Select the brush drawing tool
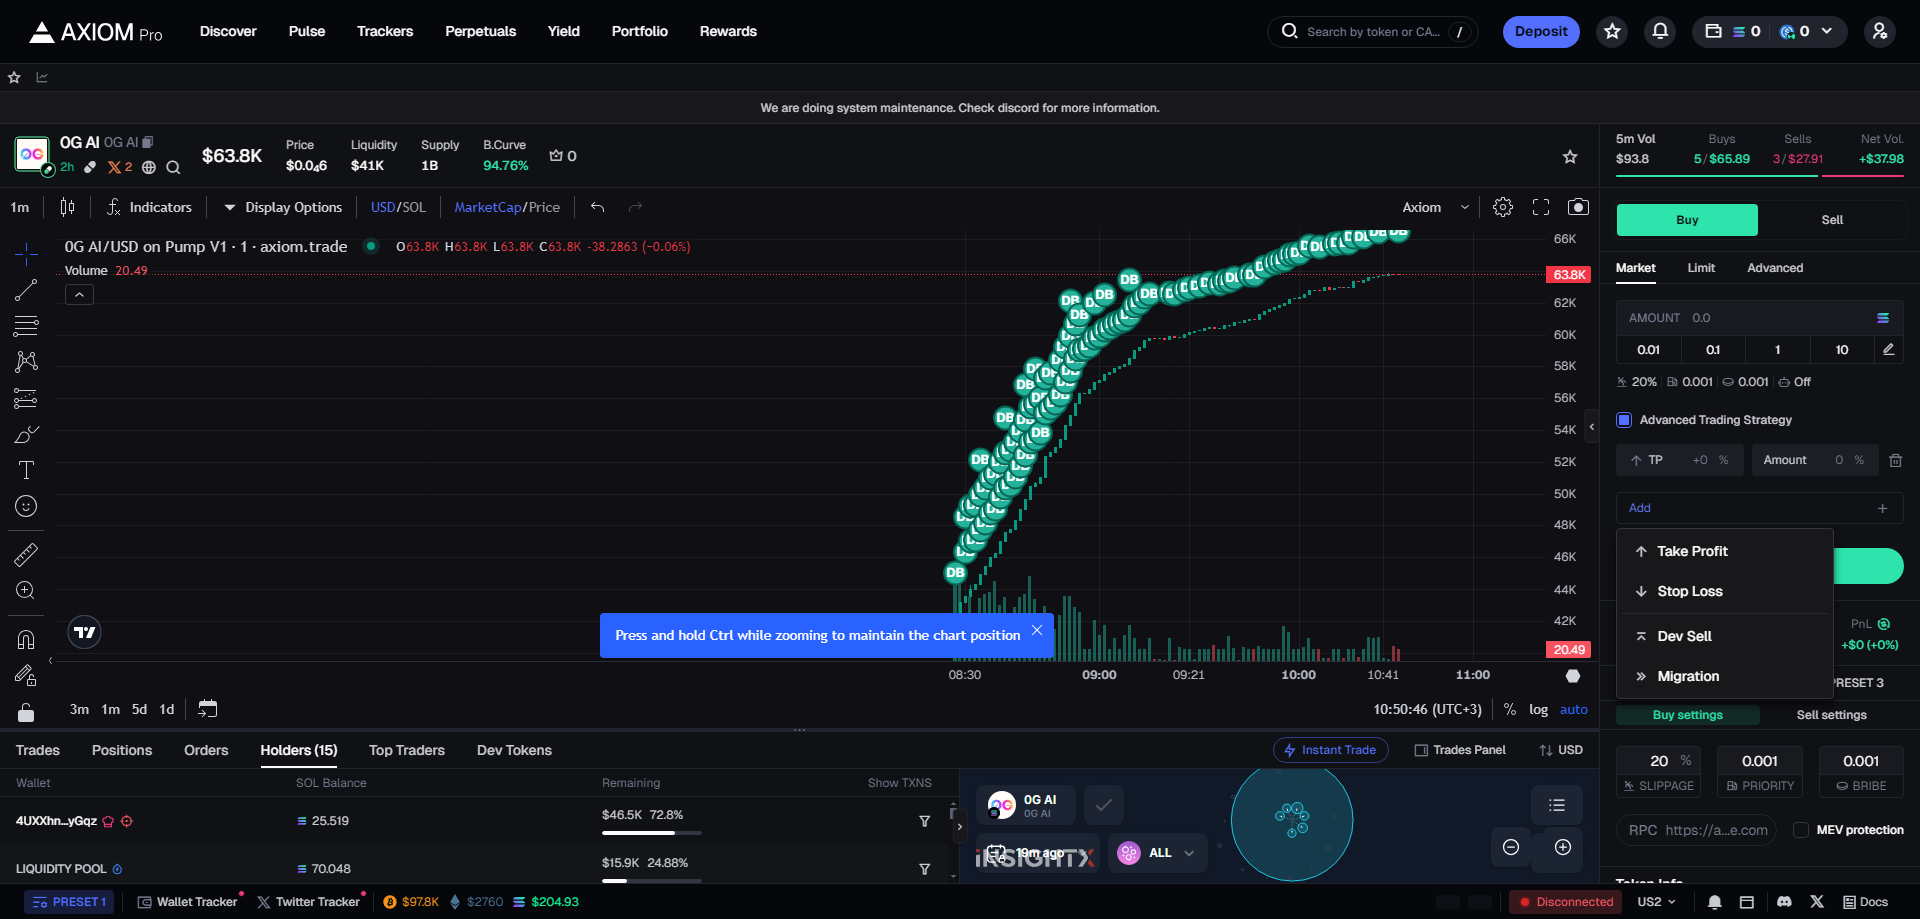 pos(26,434)
